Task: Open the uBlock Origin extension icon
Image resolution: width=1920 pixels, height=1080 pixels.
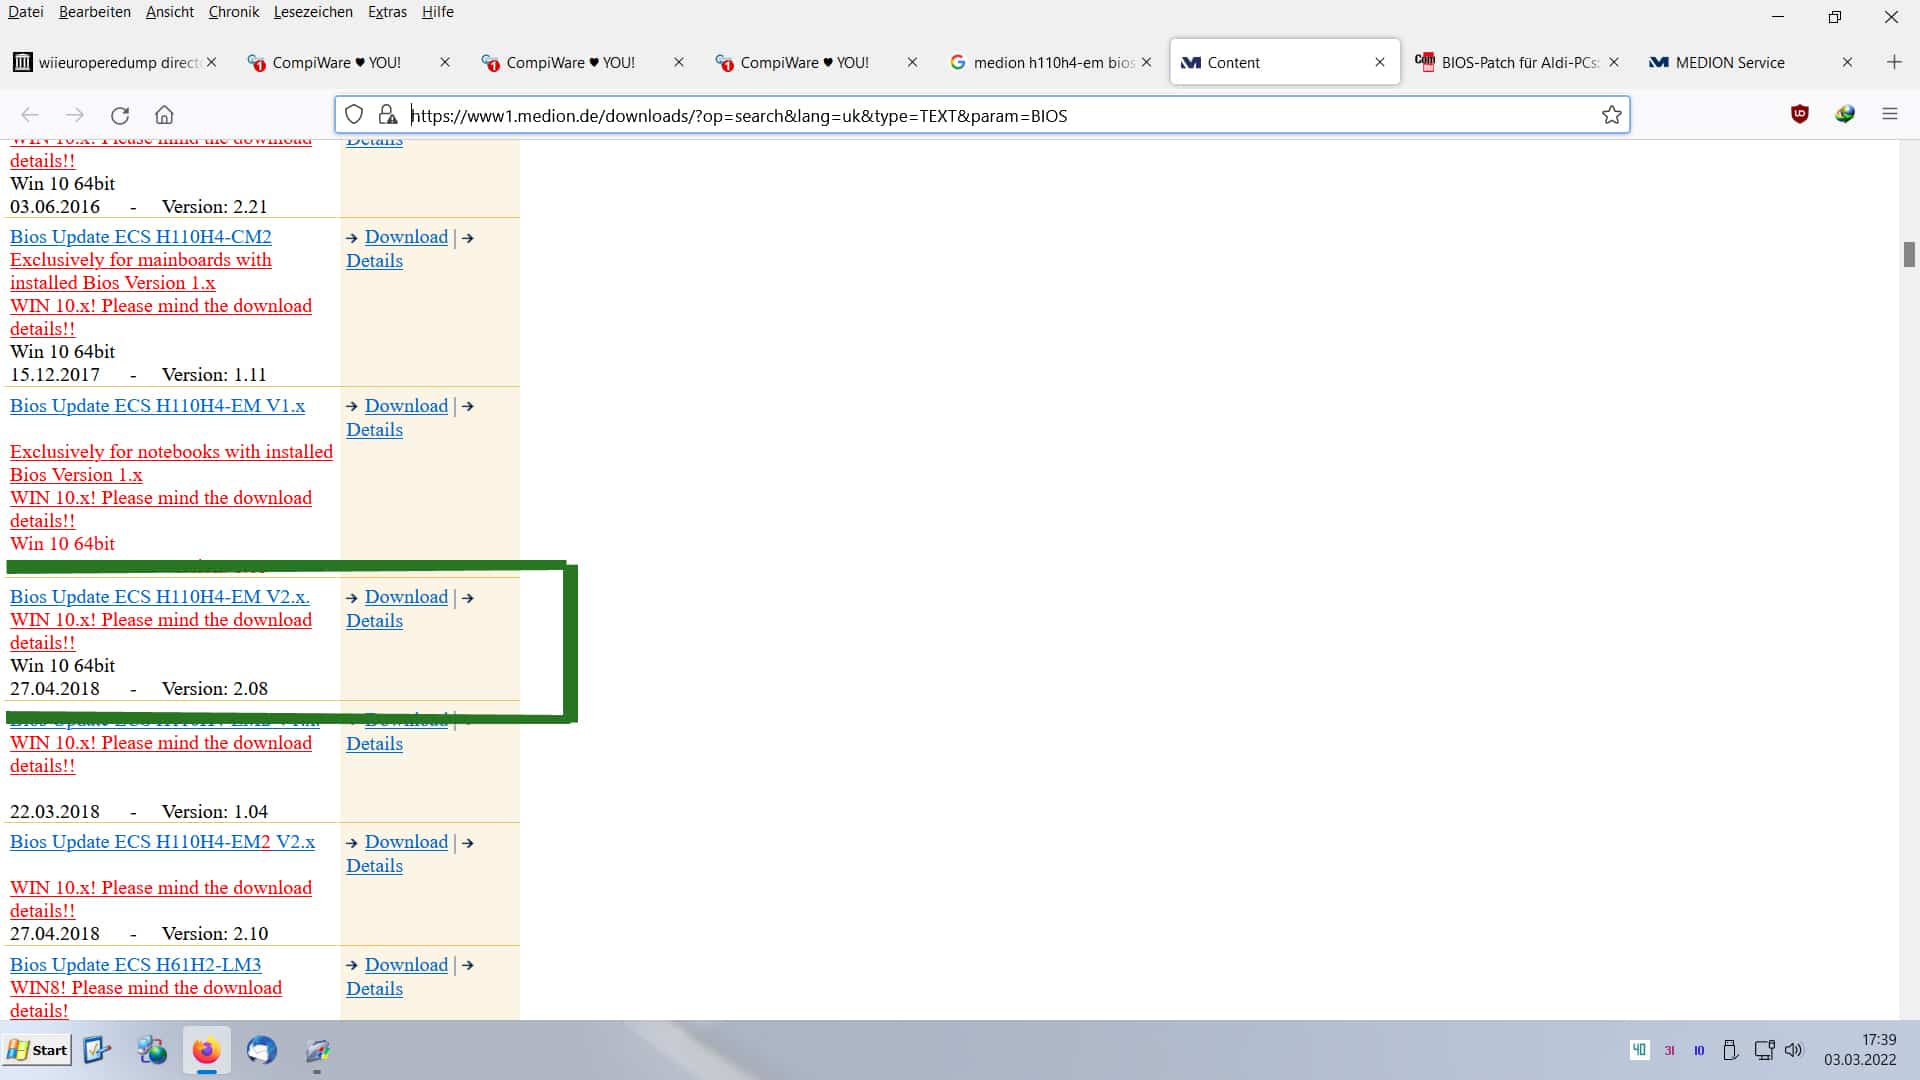Action: point(1800,115)
